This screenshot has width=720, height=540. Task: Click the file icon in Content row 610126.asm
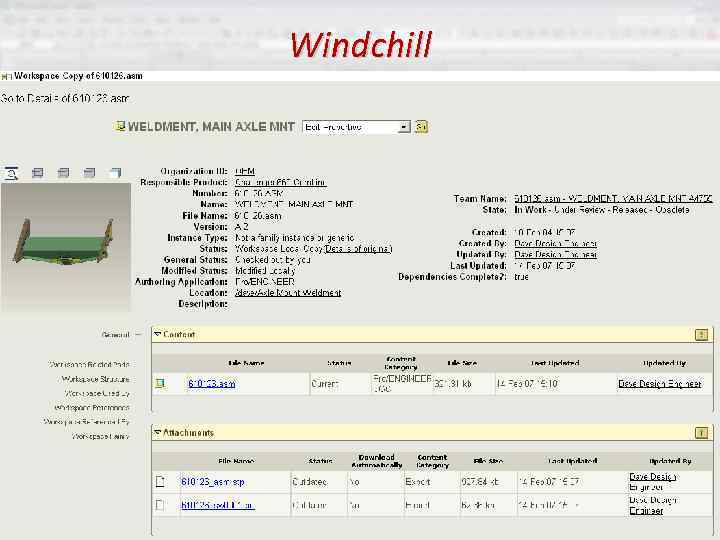tap(160, 383)
